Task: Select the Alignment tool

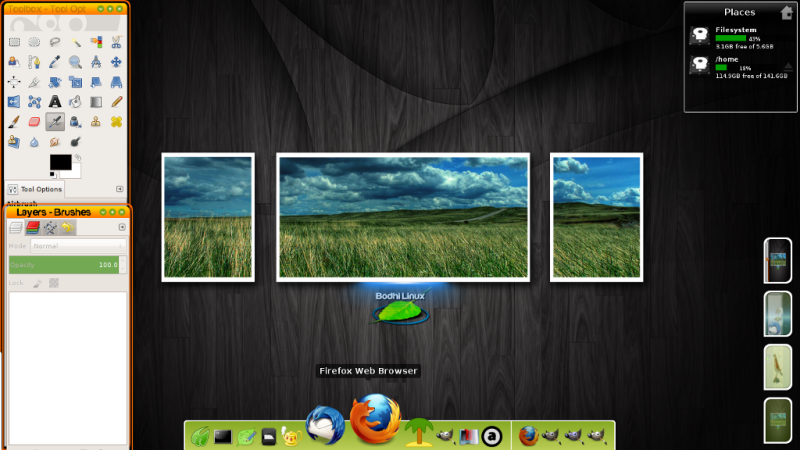Action: [14, 82]
